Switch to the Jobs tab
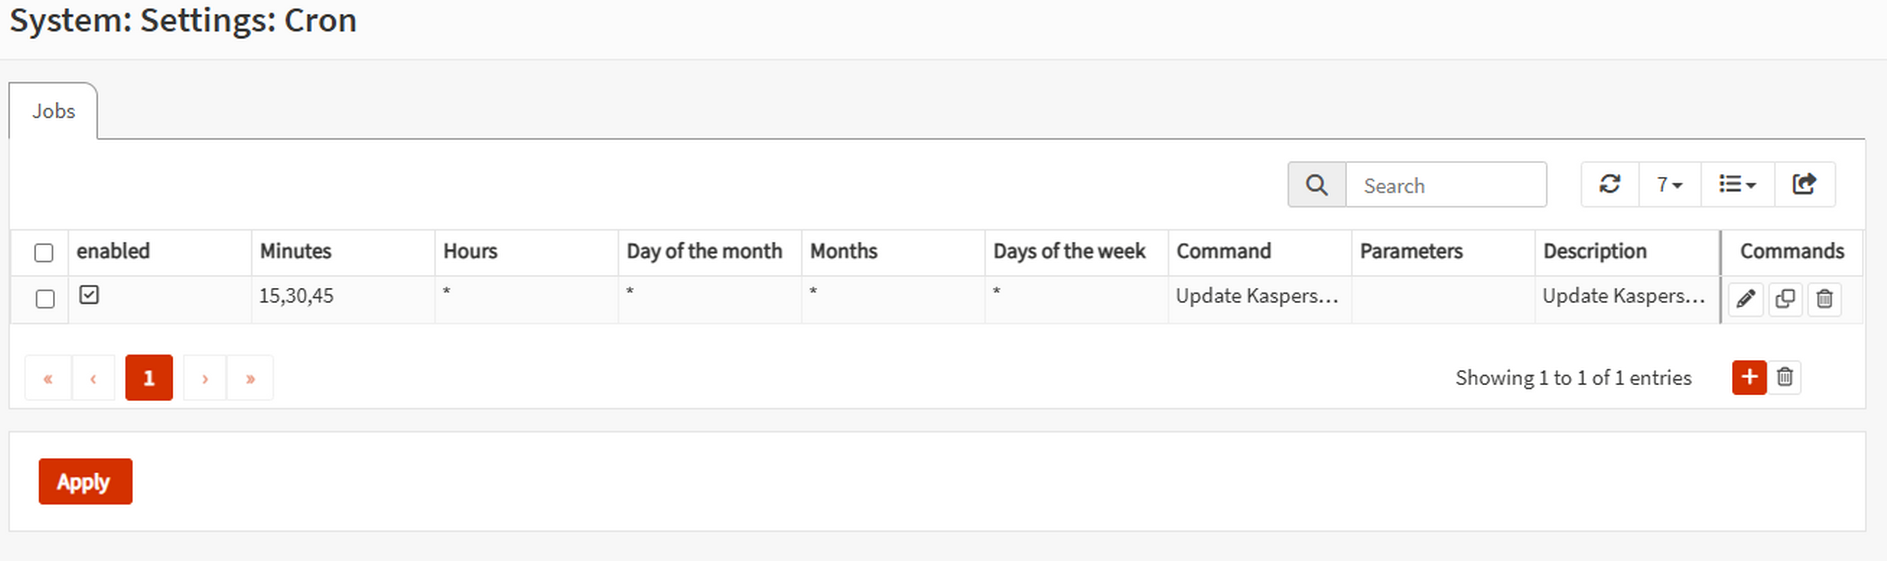 [53, 111]
